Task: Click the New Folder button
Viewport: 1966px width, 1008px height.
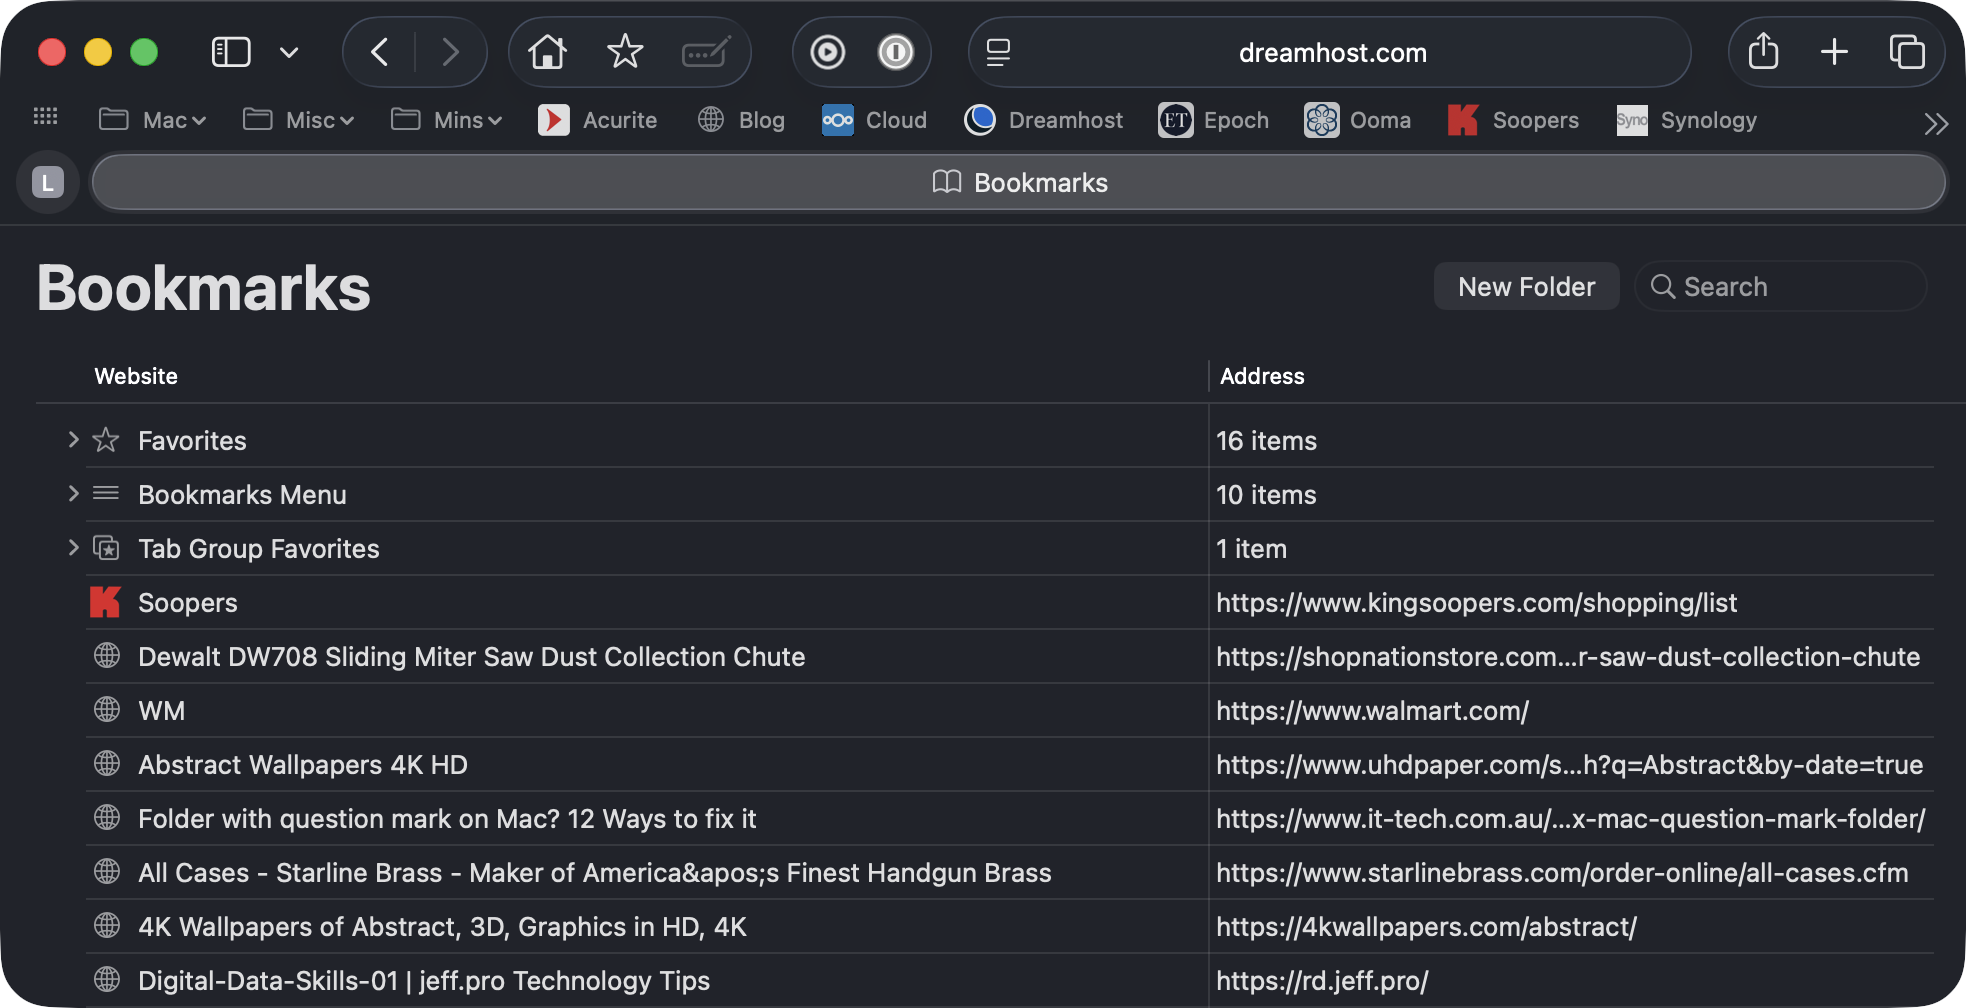Action: 1526,287
